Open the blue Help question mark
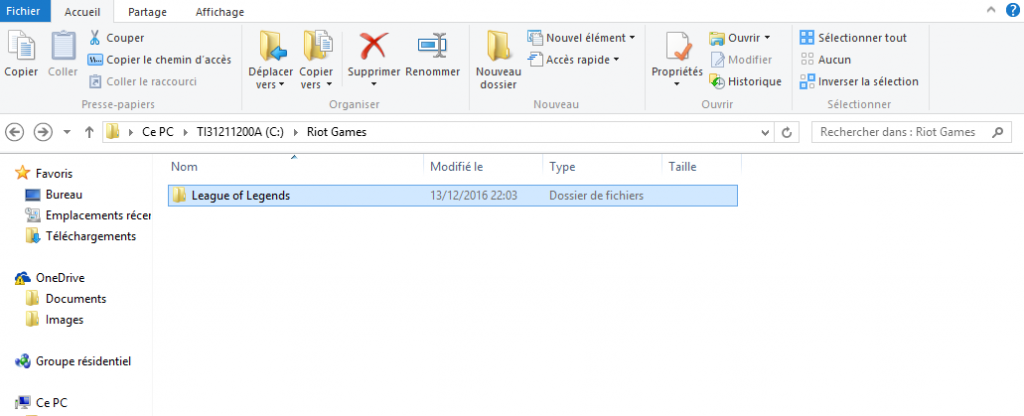Viewport: 1024px width, 416px height. tap(1014, 10)
